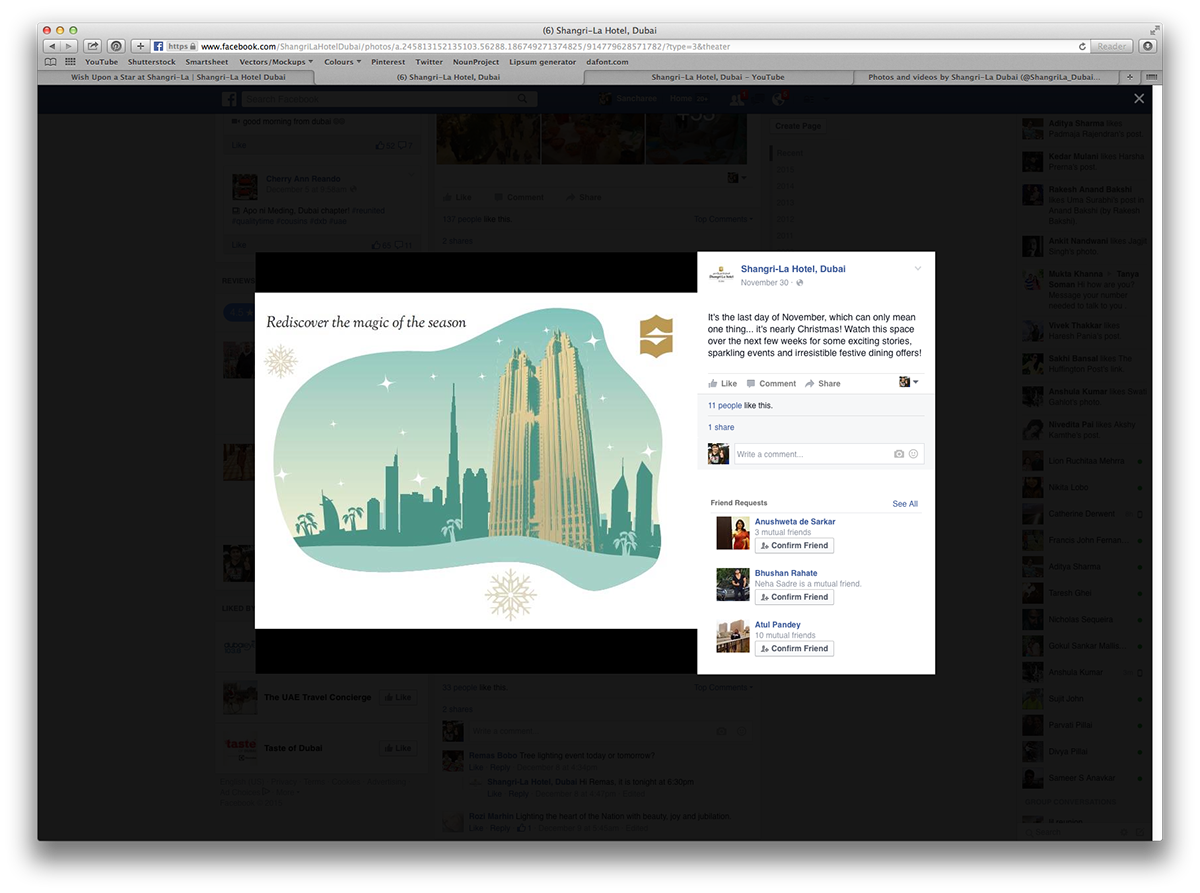The width and height of the screenshot is (1200, 893).
Task: Expand the post options chevron
Action: [918, 268]
